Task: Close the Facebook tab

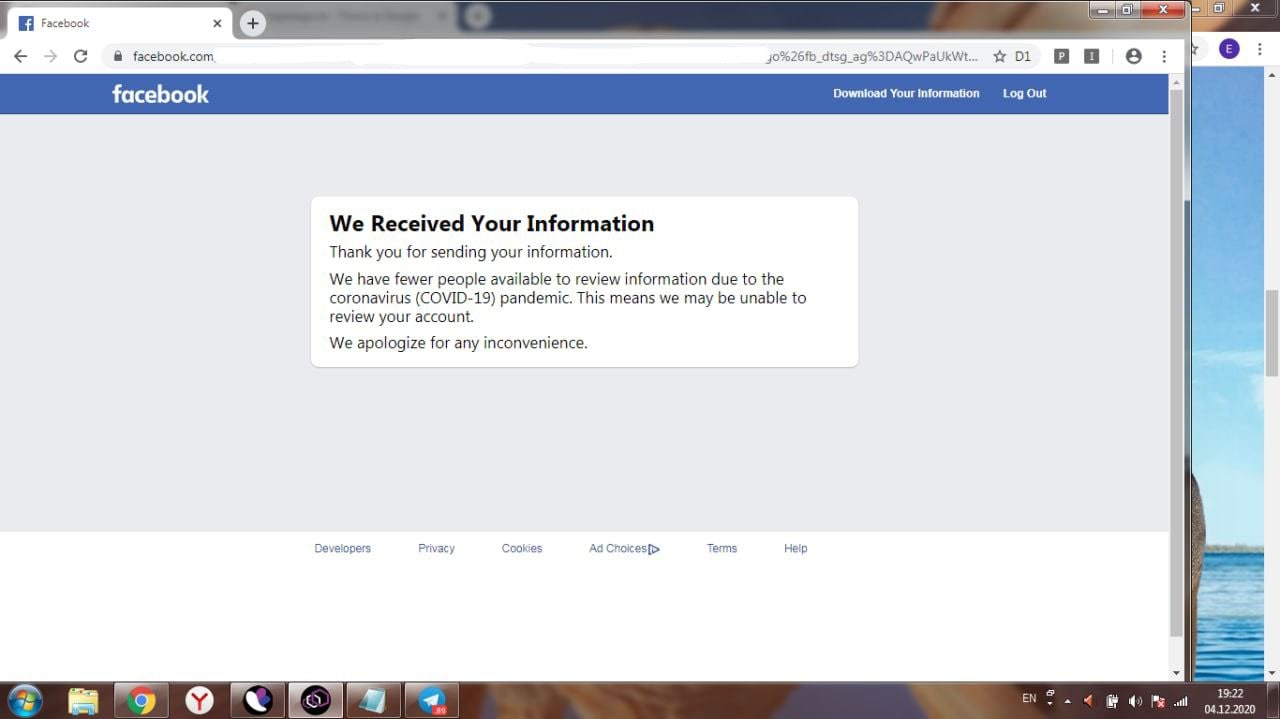Action: (x=217, y=23)
